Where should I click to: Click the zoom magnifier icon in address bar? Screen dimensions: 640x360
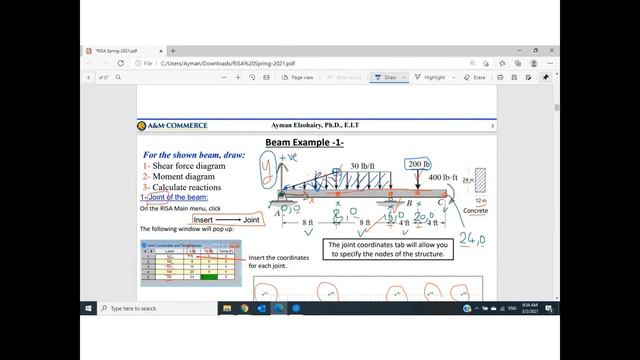[x=472, y=63]
